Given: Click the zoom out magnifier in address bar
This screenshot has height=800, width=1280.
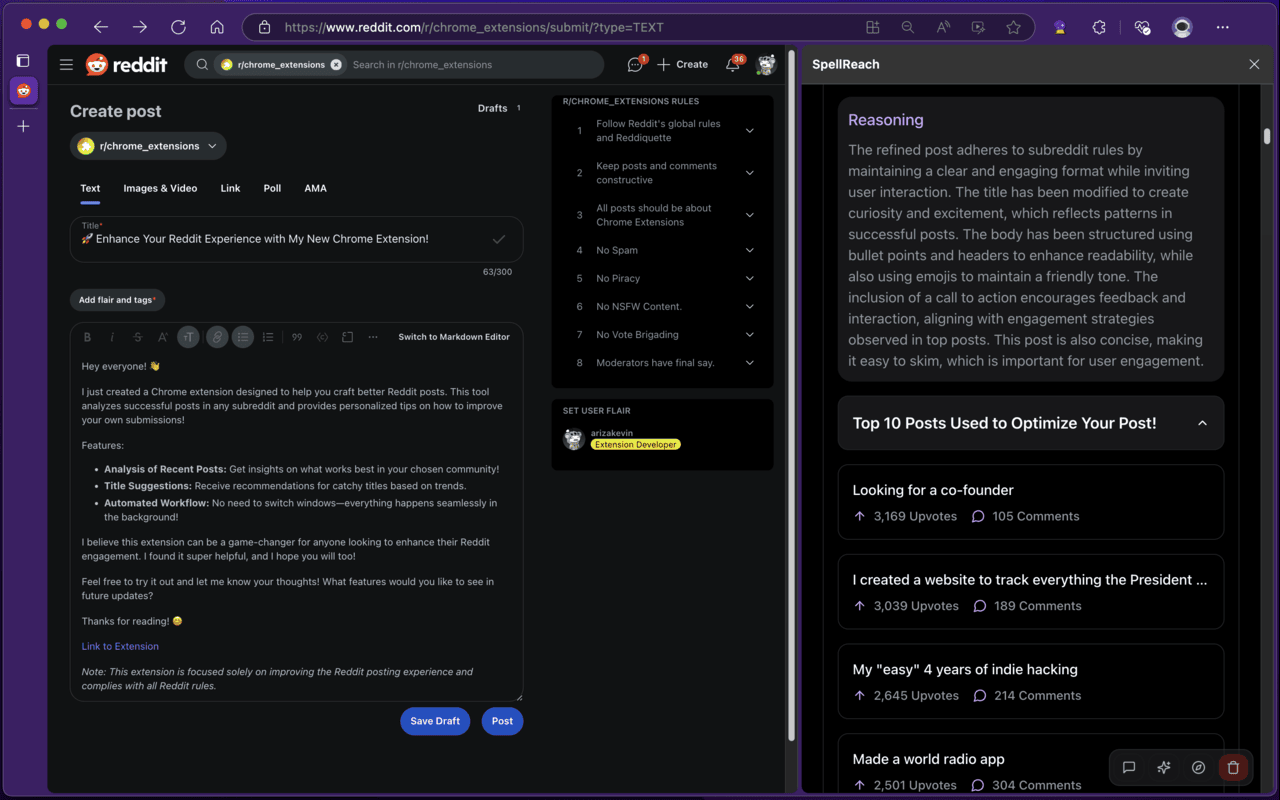Looking at the screenshot, I should [x=908, y=28].
